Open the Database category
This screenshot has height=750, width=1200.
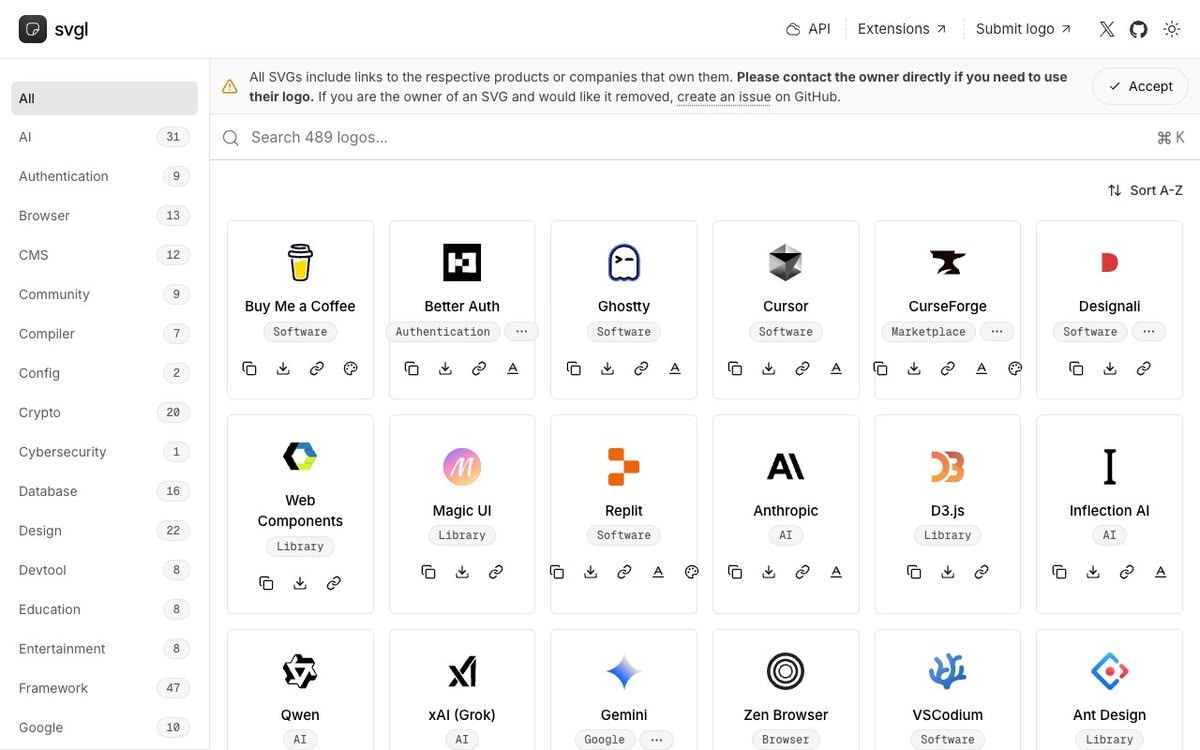[104, 491]
